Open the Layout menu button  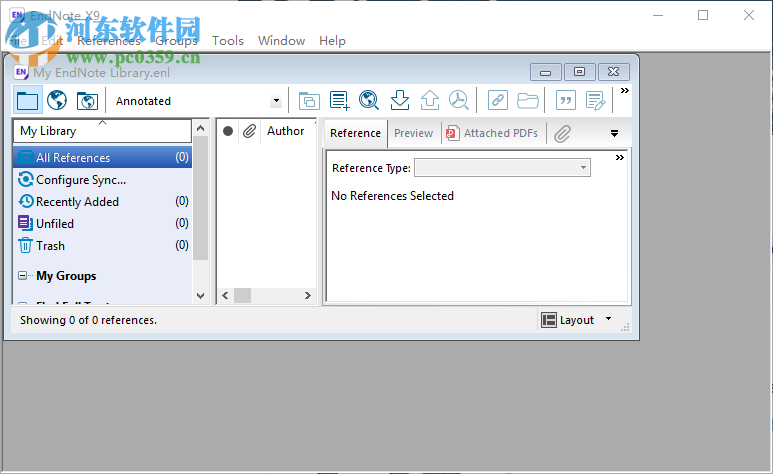coord(576,320)
